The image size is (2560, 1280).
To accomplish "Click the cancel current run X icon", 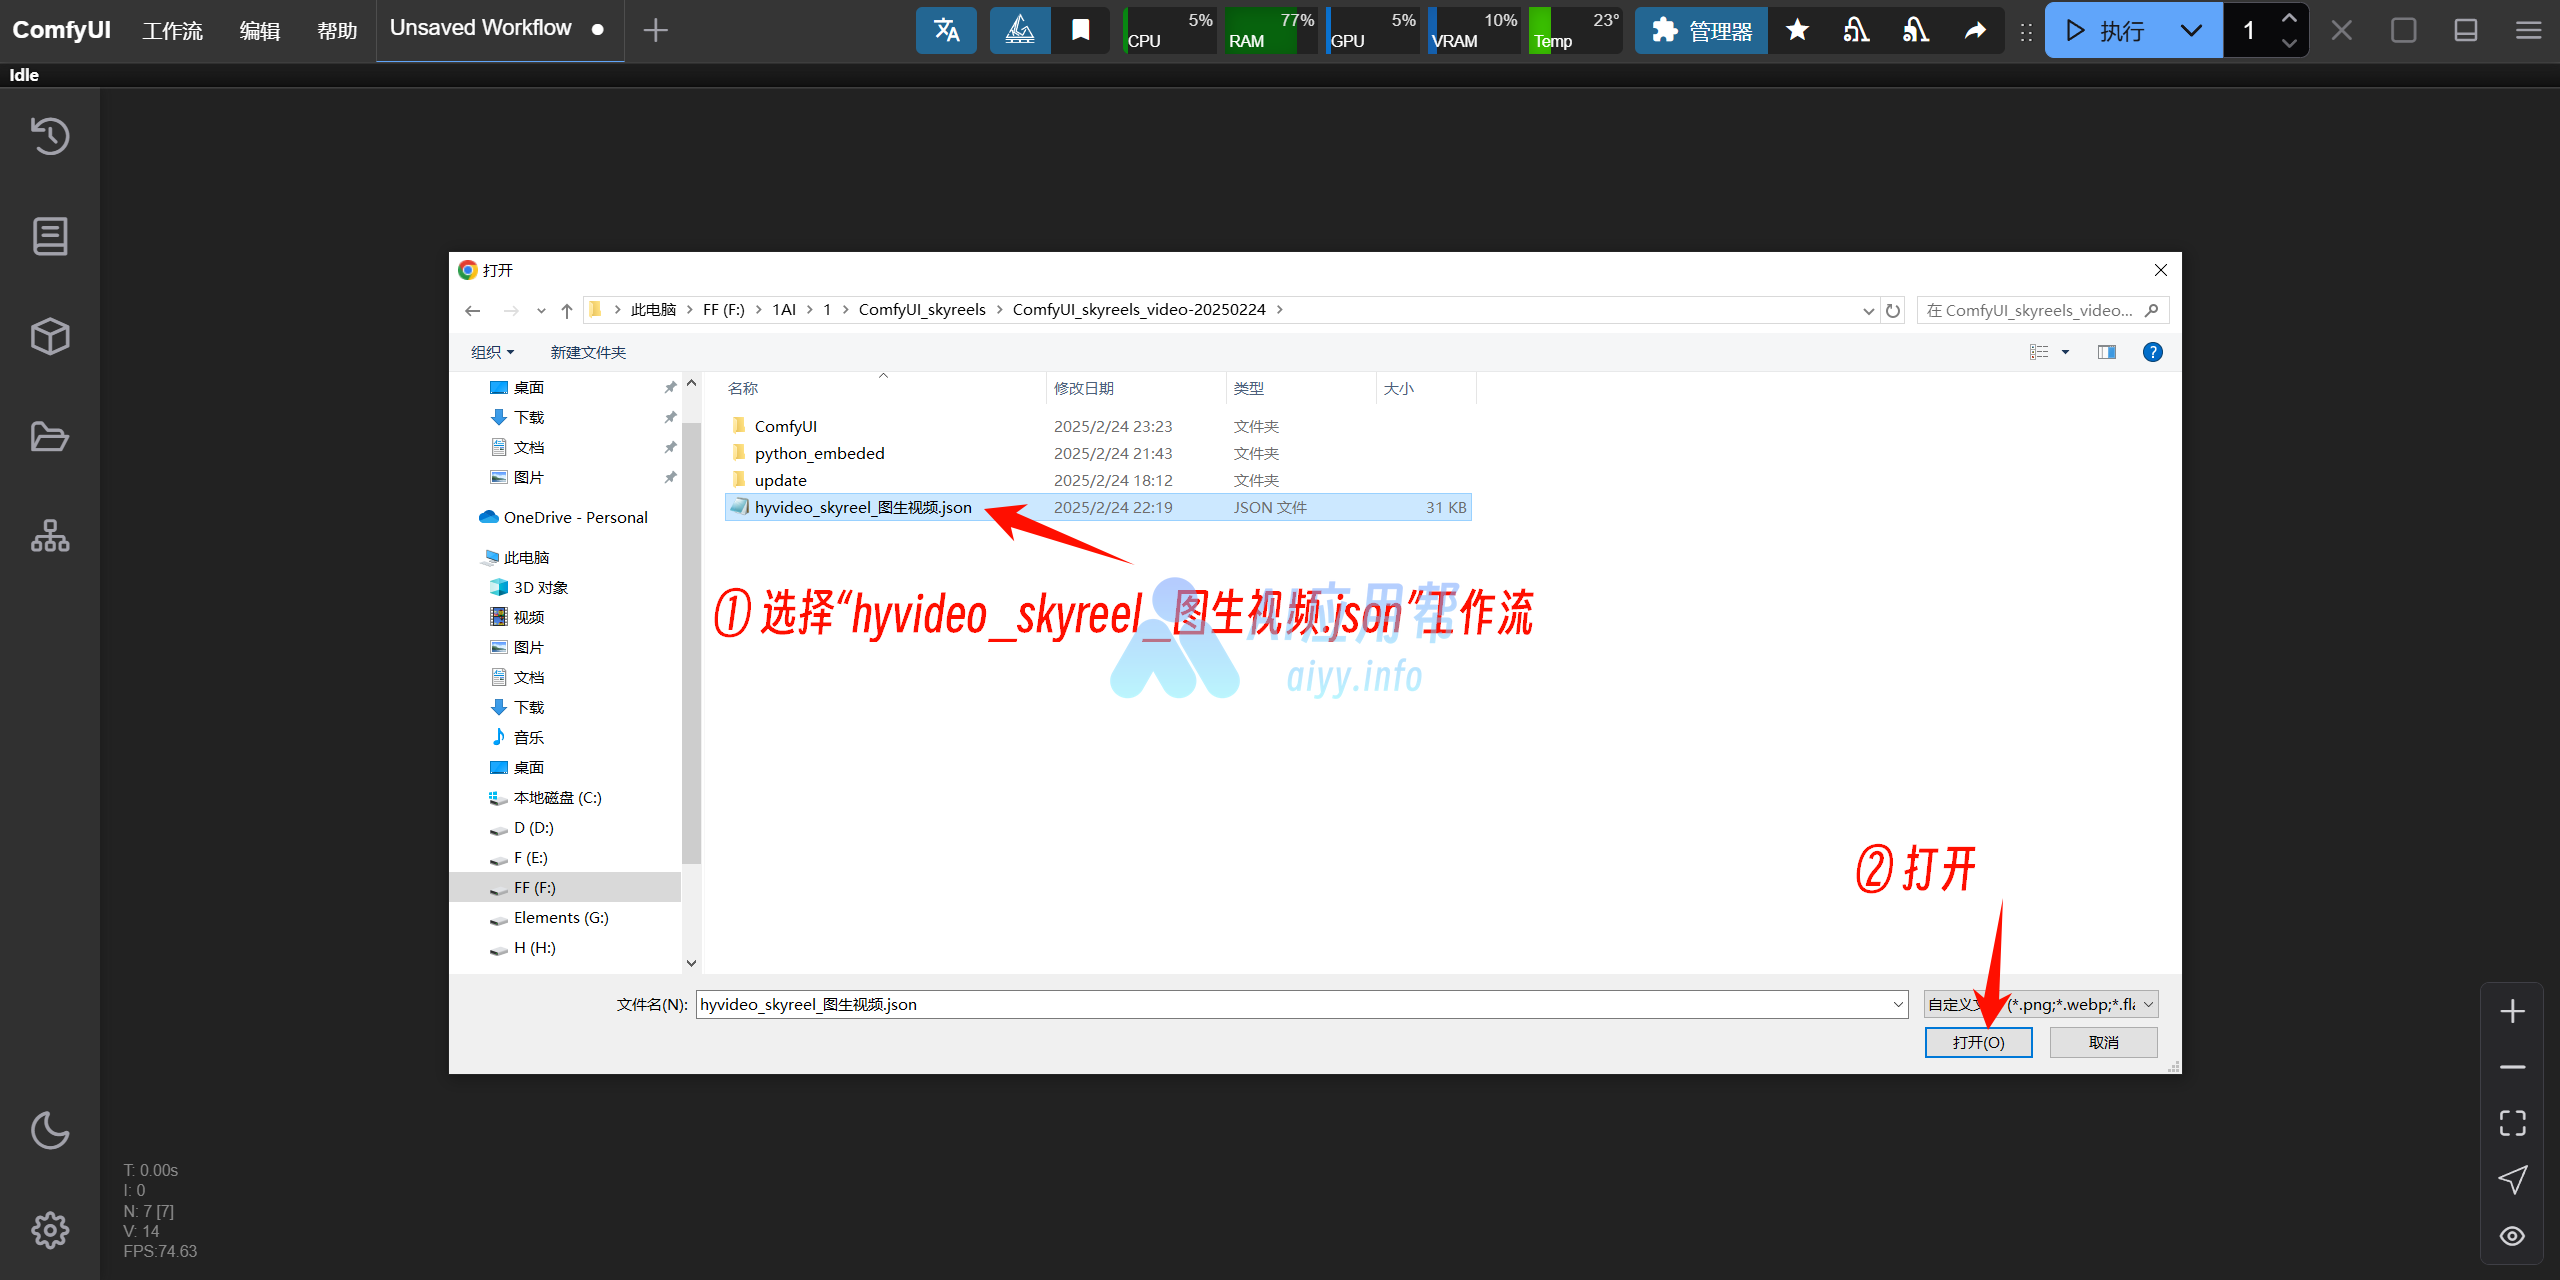I will point(2341,30).
